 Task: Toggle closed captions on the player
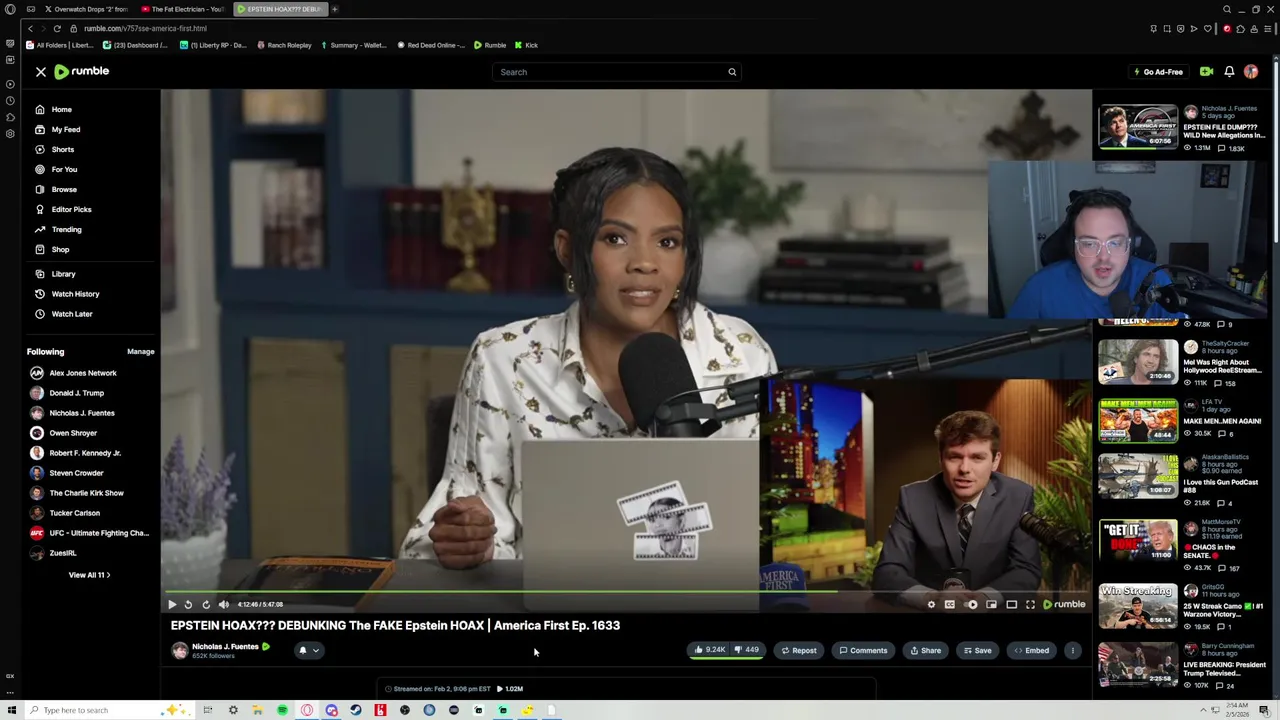950,604
